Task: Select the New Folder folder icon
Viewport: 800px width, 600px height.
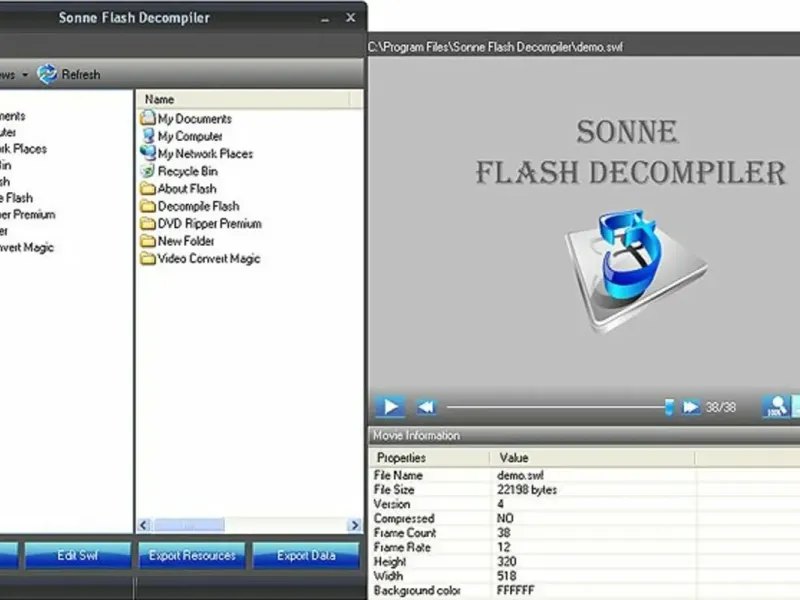Action: pos(147,240)
